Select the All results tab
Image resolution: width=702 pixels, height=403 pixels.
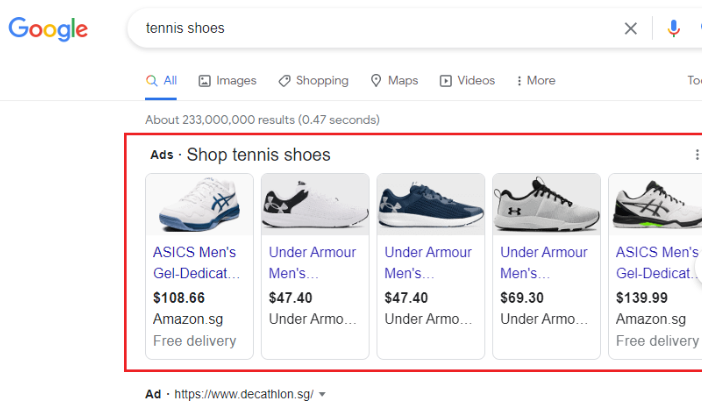(161, 81)
